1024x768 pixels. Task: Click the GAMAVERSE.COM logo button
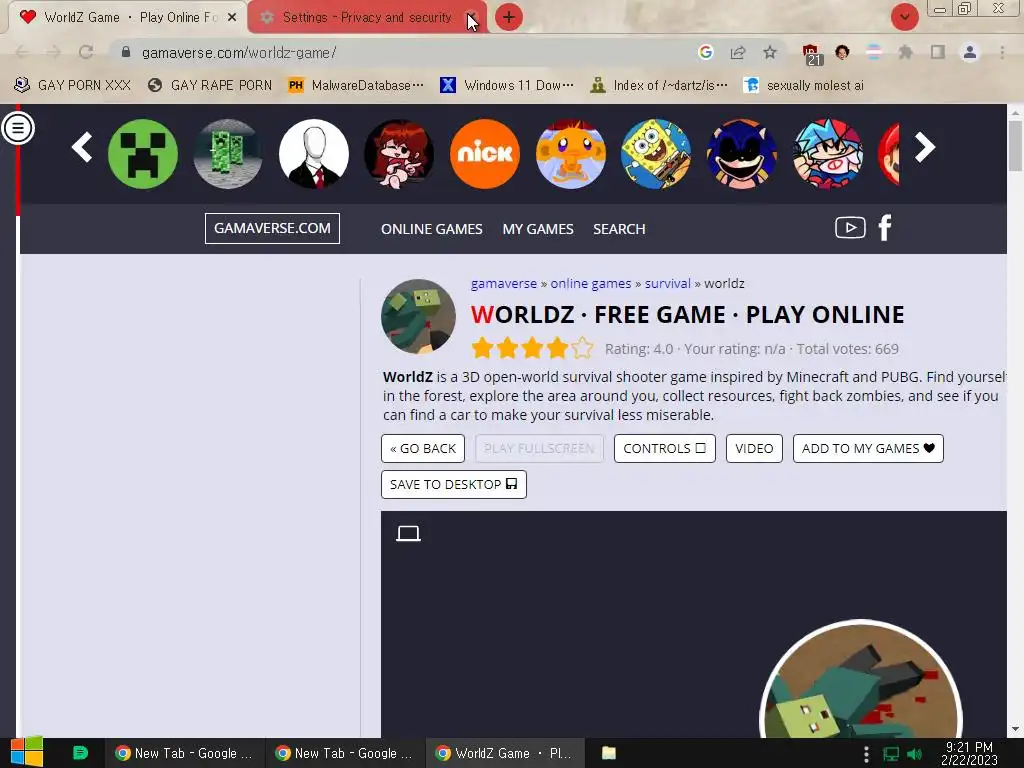(272, 228)
